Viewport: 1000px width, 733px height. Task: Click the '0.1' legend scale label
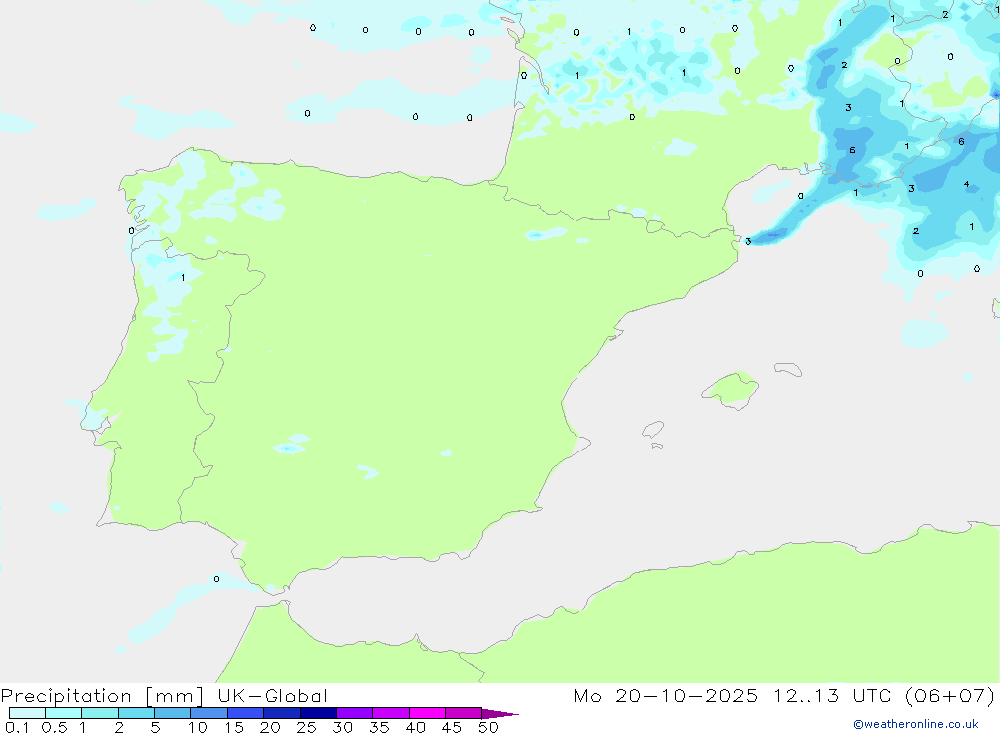pos(17,727)
